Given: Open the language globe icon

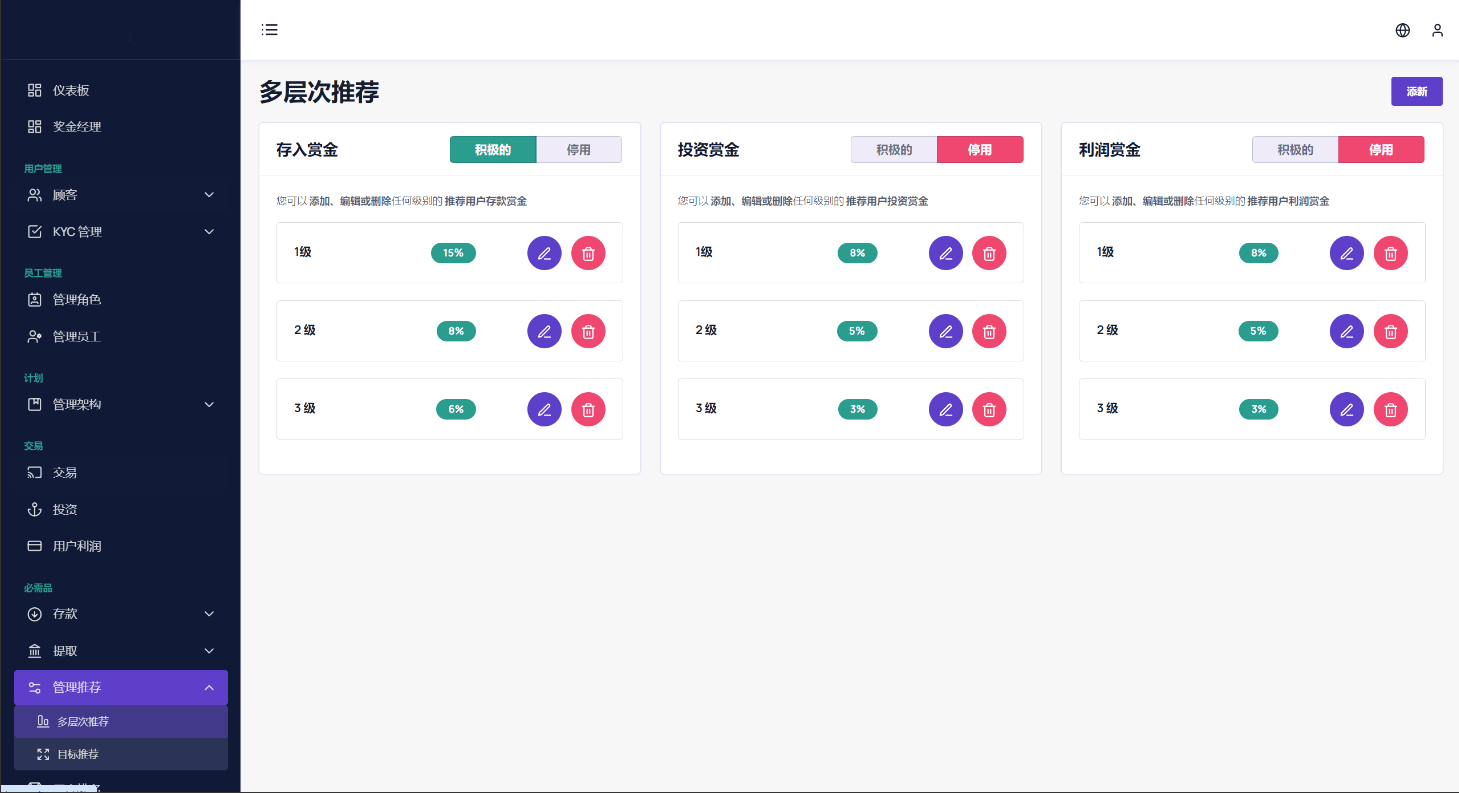Looking at the screenshot, I should (1403, 30).
